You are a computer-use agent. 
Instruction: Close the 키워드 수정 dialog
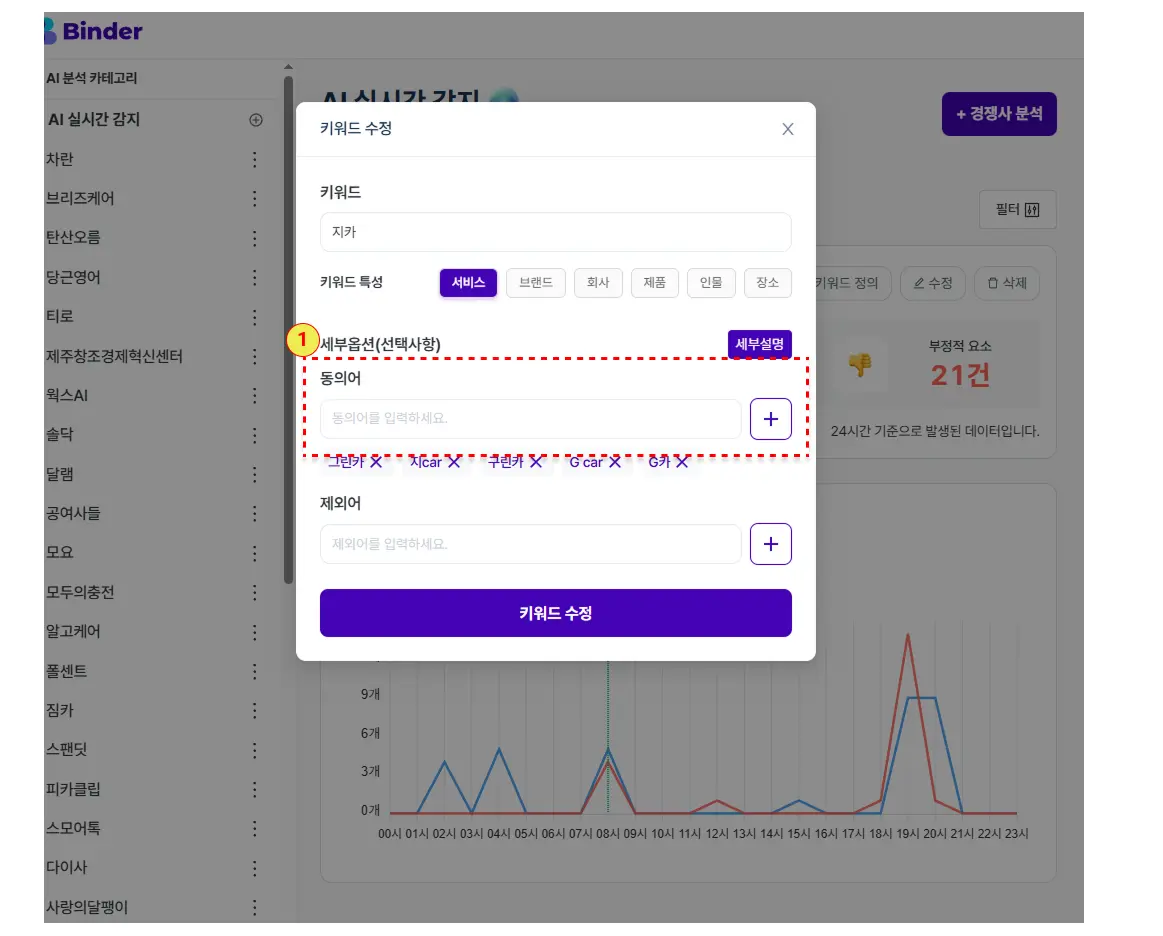click(787, 129)
